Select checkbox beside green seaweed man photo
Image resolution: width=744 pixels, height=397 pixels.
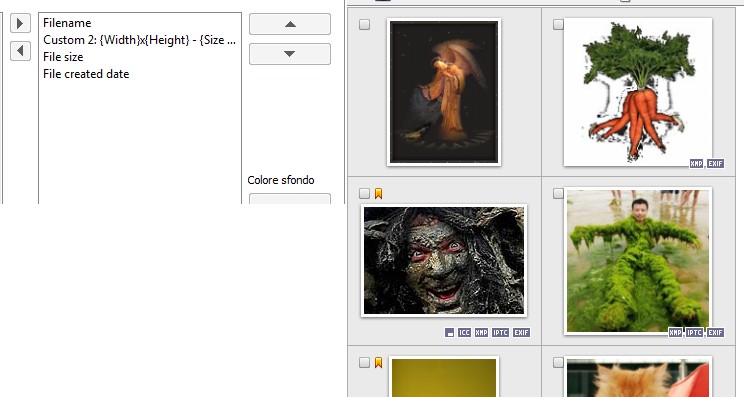(558, 193)
